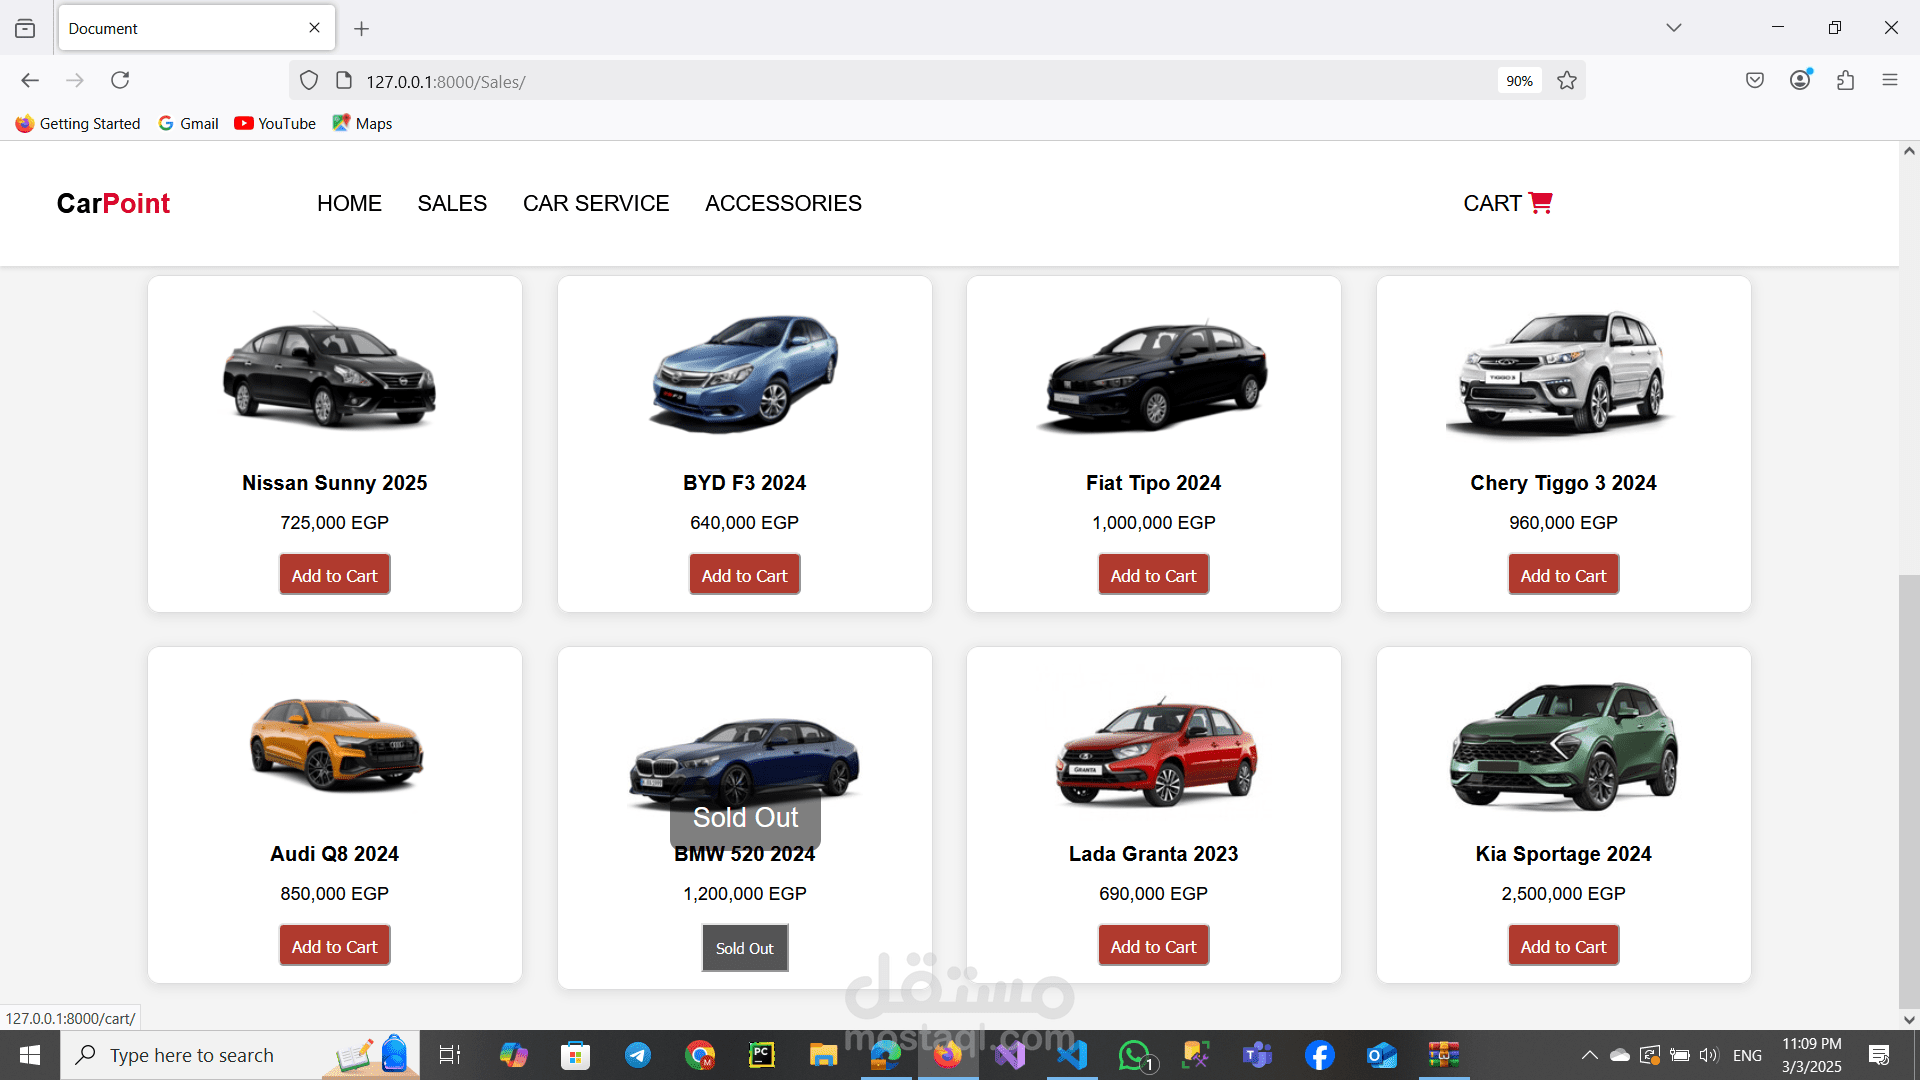Click the Save to Pocket icon
This screenshot has width=1920, height=1080.
click(1755, 80)
